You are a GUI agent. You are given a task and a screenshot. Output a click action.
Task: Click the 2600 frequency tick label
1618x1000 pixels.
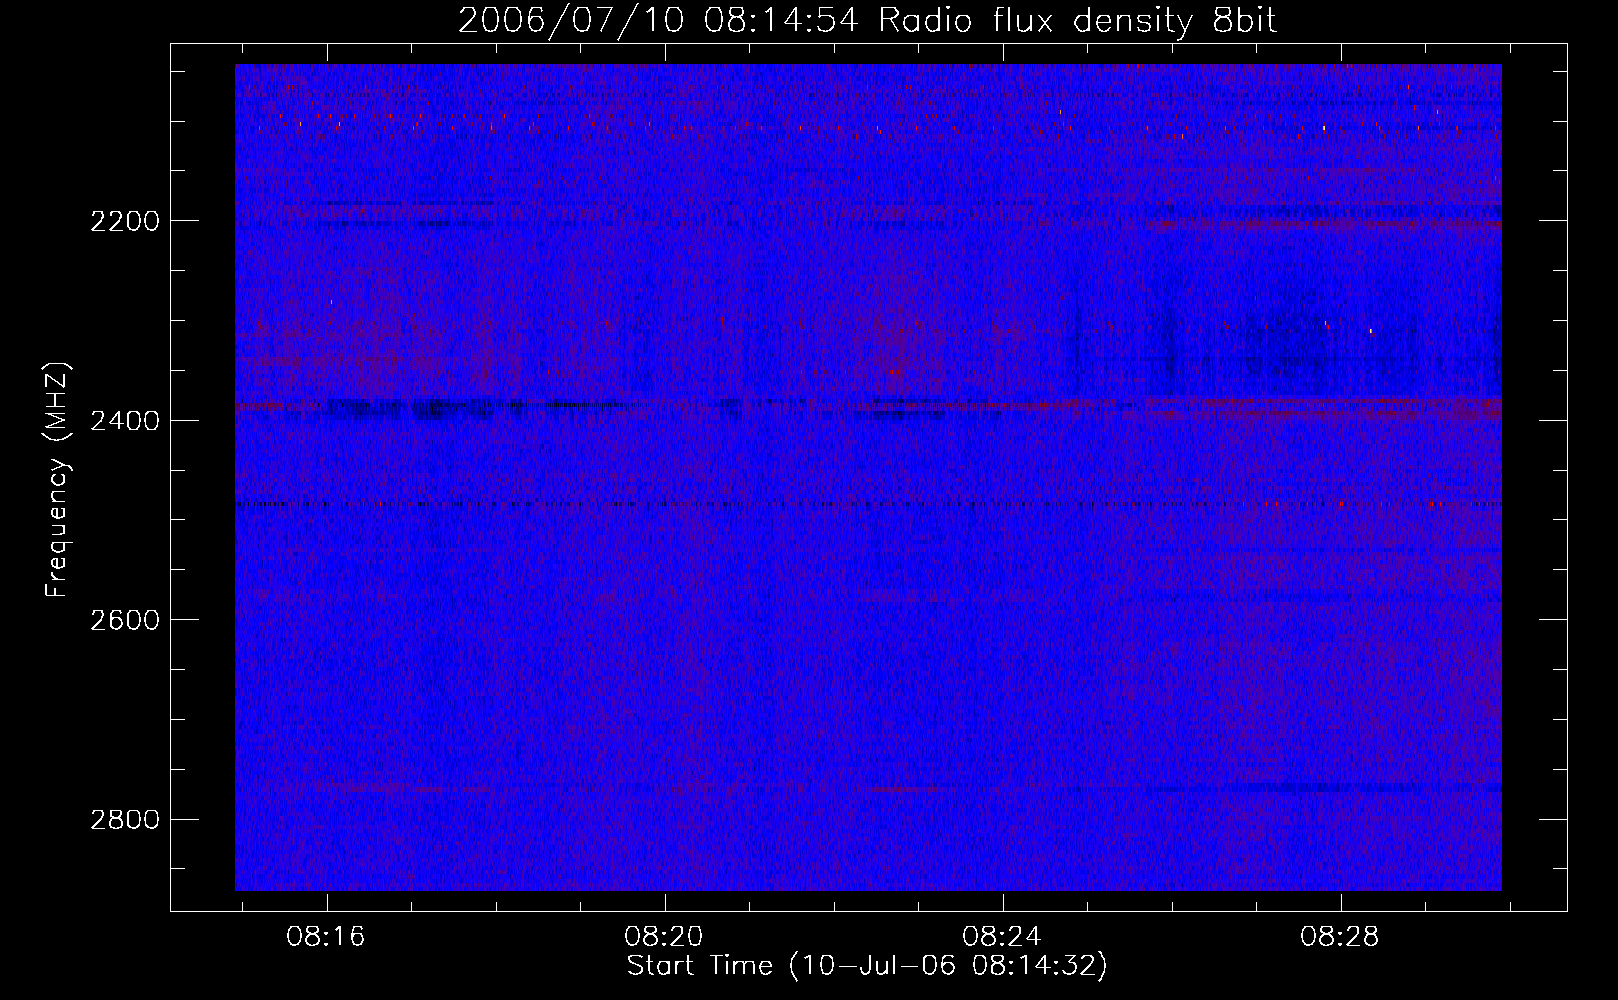pyautogui.click(x=125, y=620)
